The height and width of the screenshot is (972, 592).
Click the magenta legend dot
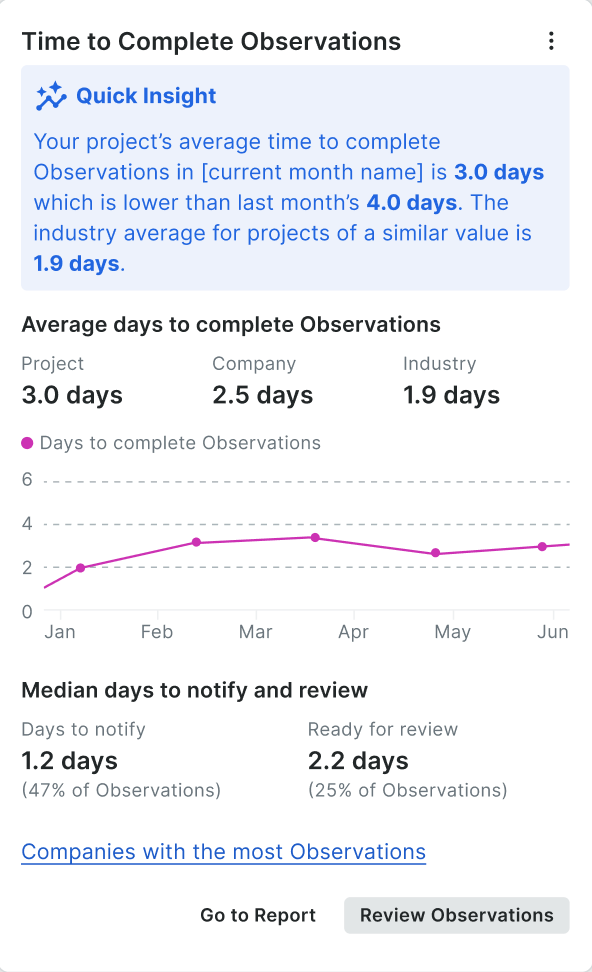(29, 442)
